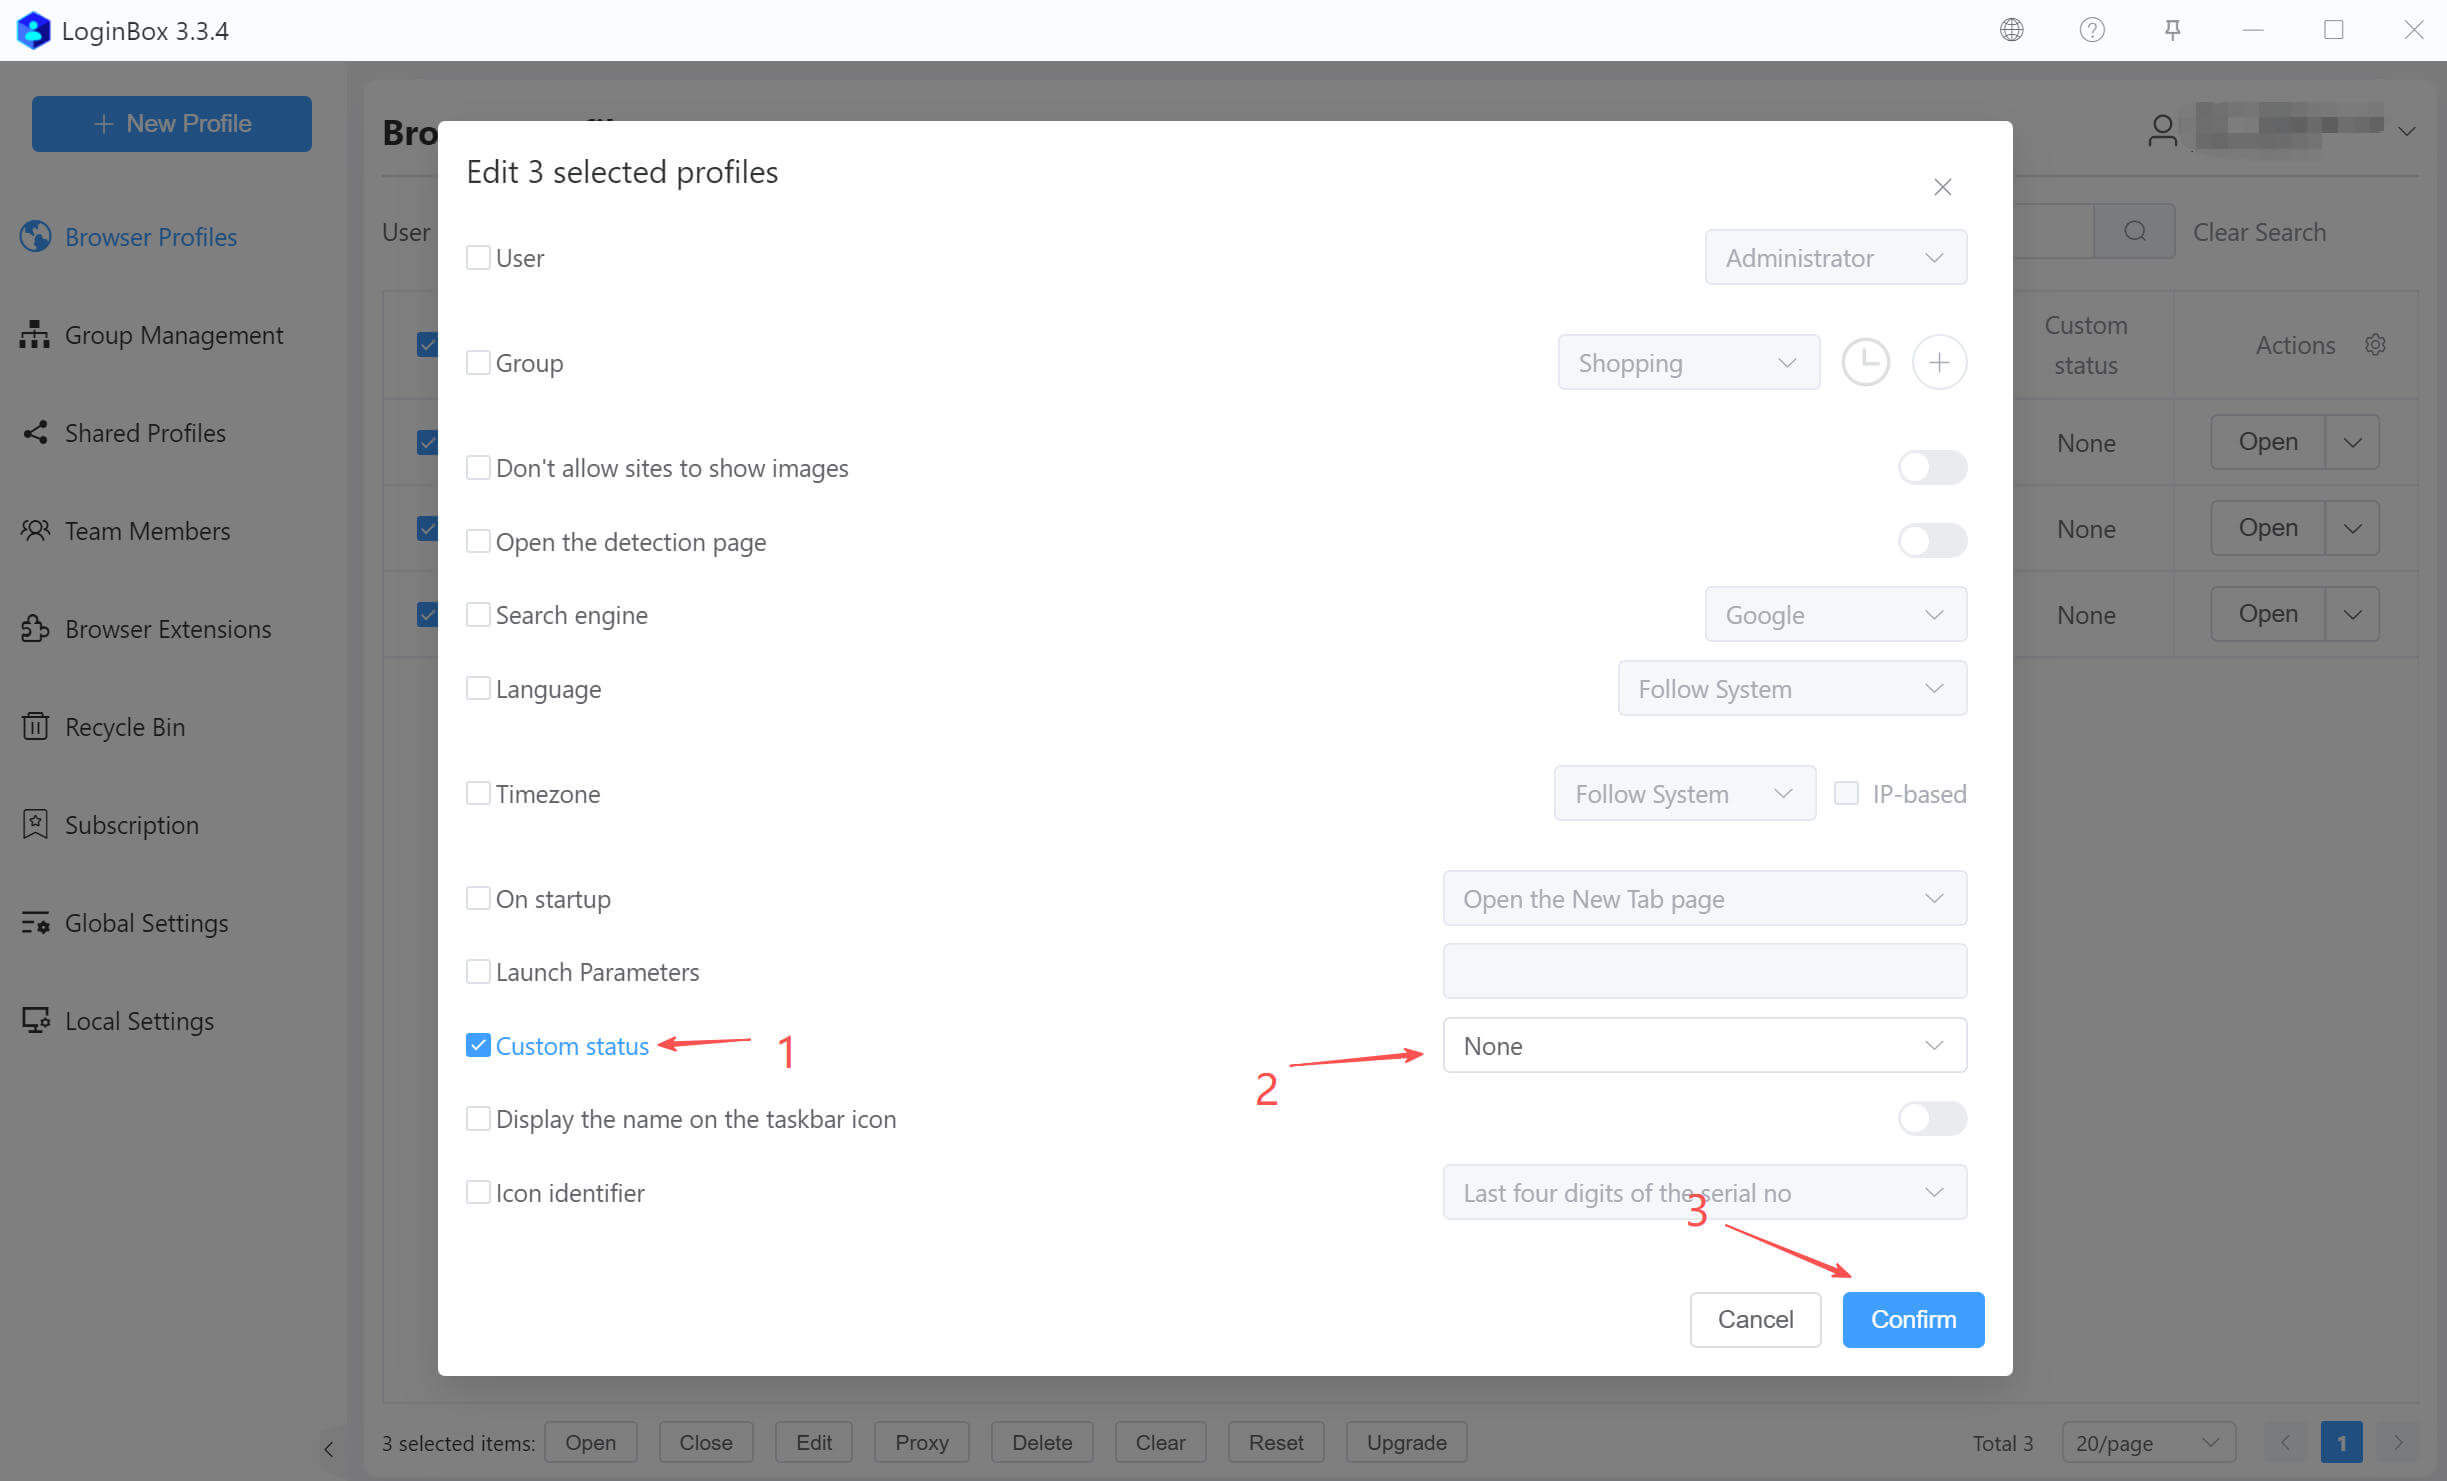Collapse the sidebar with left arrow

pos(329,1448)
